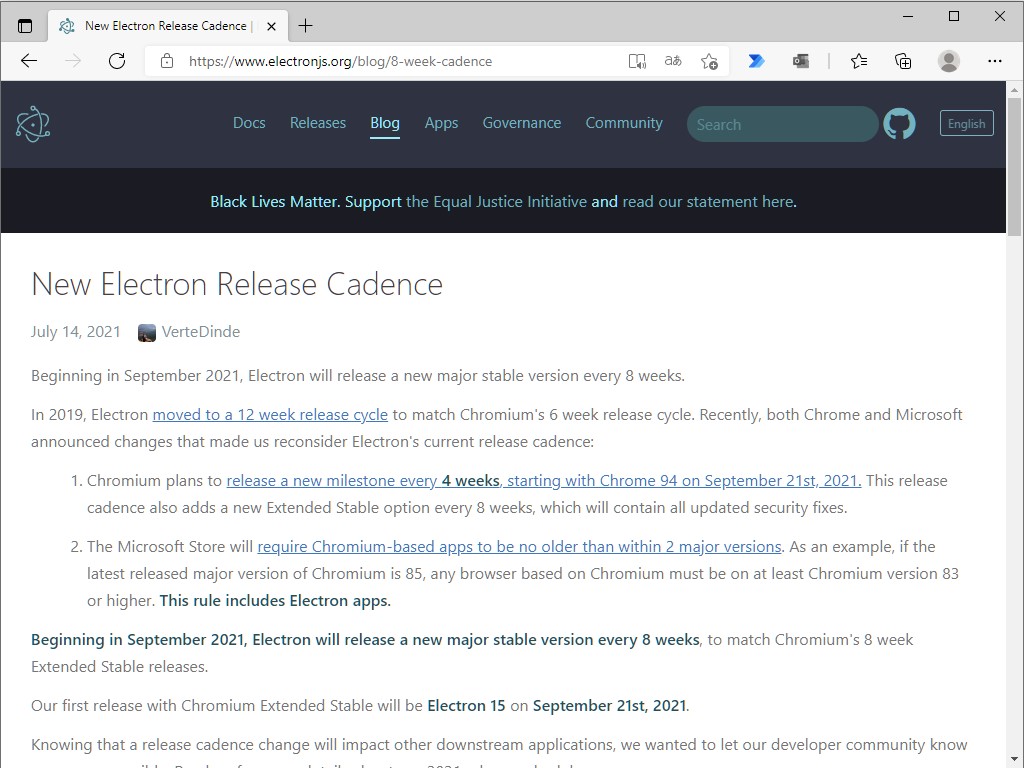Open 'require Chromium-based apps to be no older' link
This screenshot has width=1024, height=768.
tap(519, 547)
